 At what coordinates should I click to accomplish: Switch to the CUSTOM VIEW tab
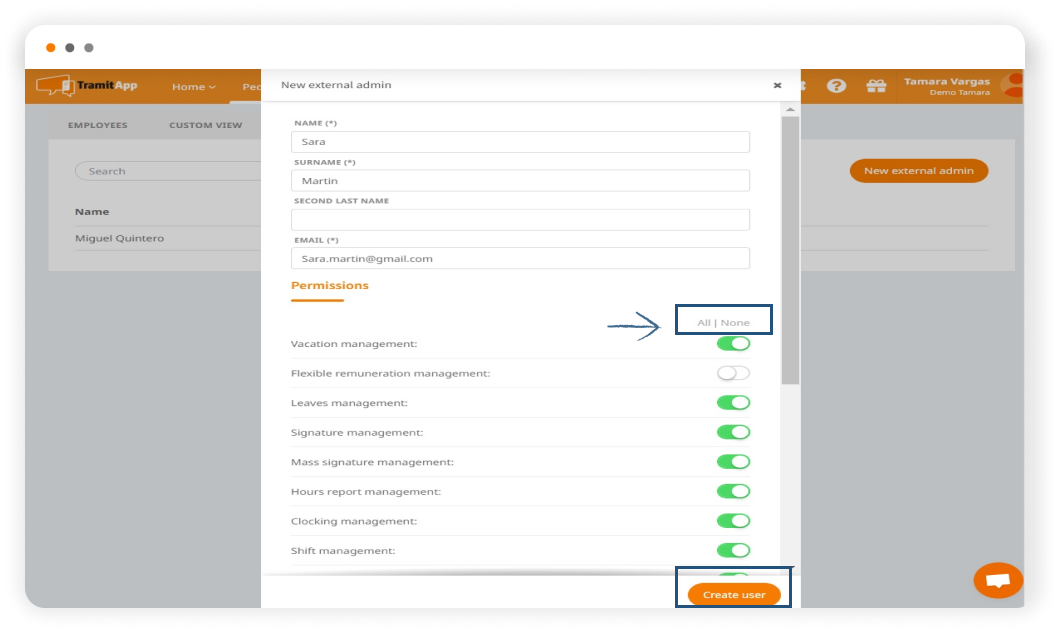click(205, 125)
